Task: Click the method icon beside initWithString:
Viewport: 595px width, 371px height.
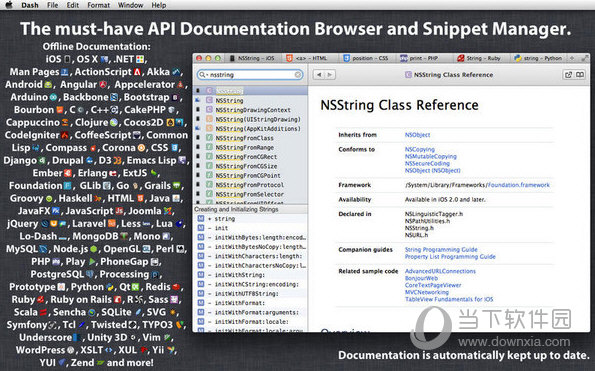Action: [x=201, y=275]
